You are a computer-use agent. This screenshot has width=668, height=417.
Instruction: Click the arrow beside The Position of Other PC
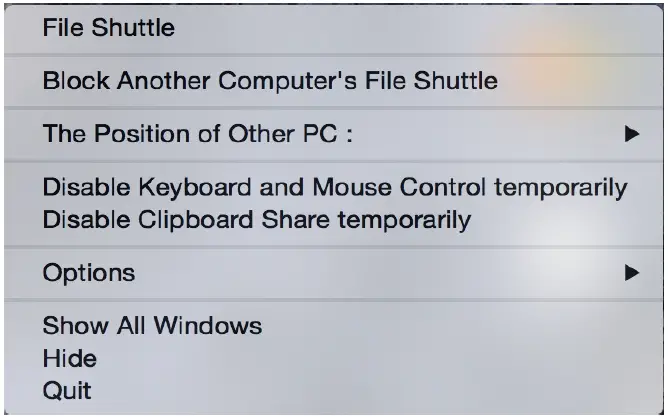pyautogui.click(x=631, y=134)
